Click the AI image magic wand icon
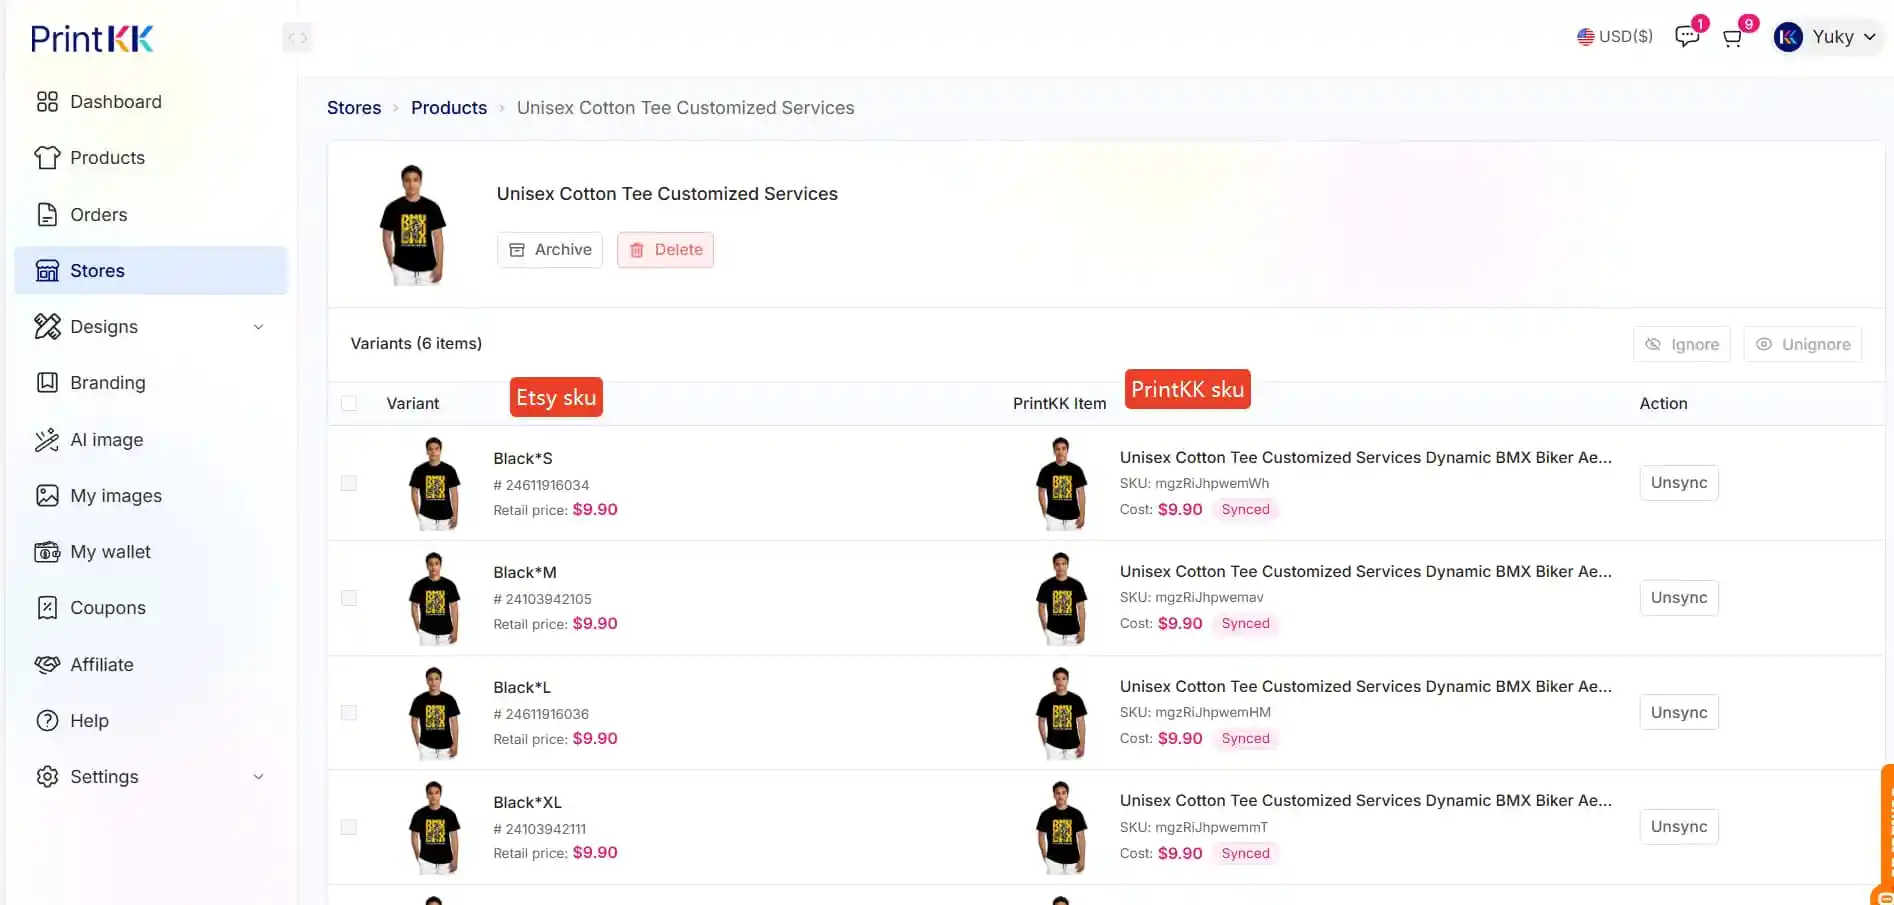Image resolution: width=1894 pixels, height=905 pixels. tap(47, 440)
